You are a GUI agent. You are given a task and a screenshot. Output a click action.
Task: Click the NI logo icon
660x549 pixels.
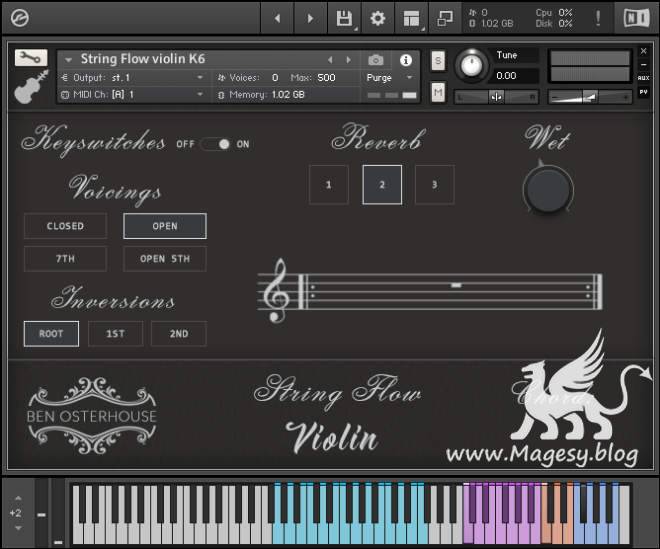point(636,18)
